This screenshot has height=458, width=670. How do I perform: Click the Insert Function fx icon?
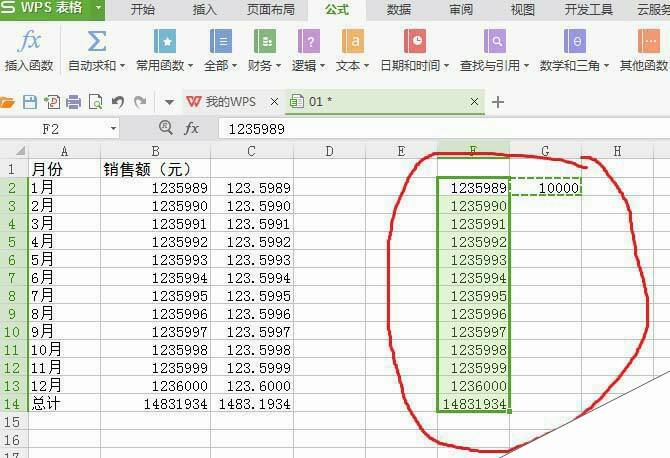point(29,41)
